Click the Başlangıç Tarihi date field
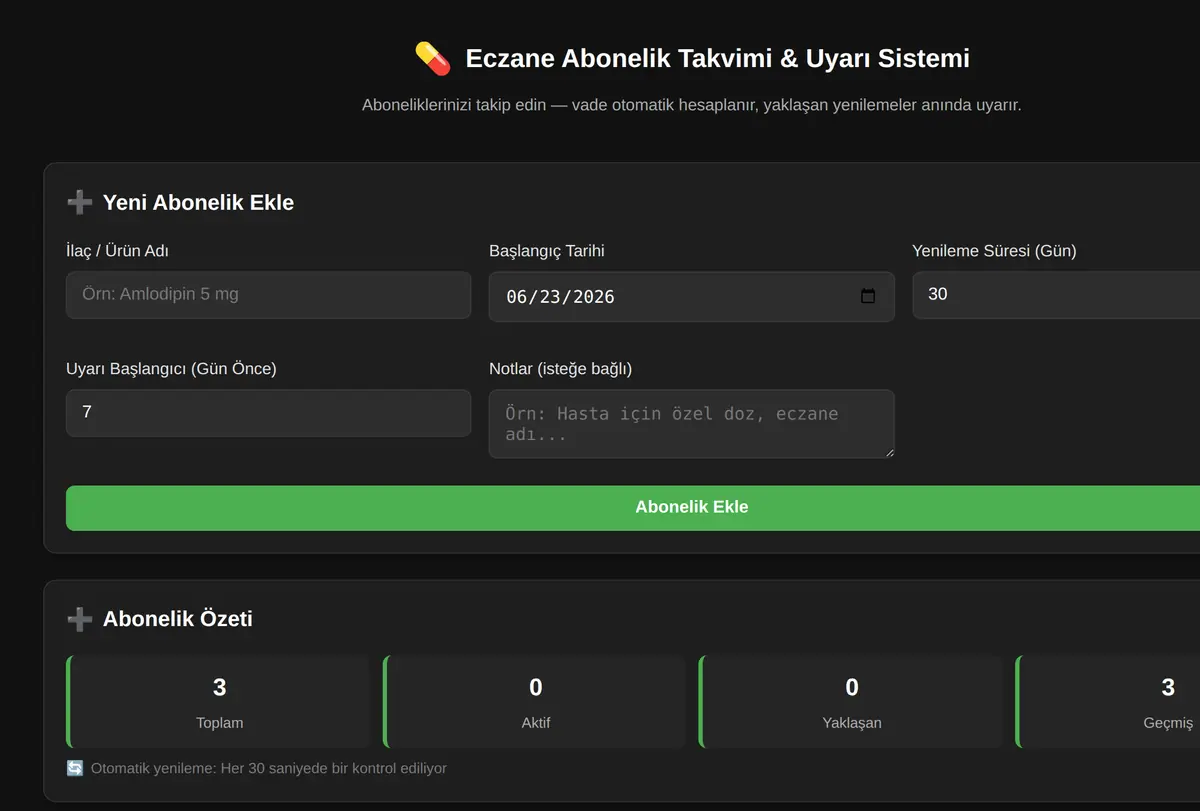The width and height of the screenshot is (1200, 811). pyautogui.click(x=691, y=297)
